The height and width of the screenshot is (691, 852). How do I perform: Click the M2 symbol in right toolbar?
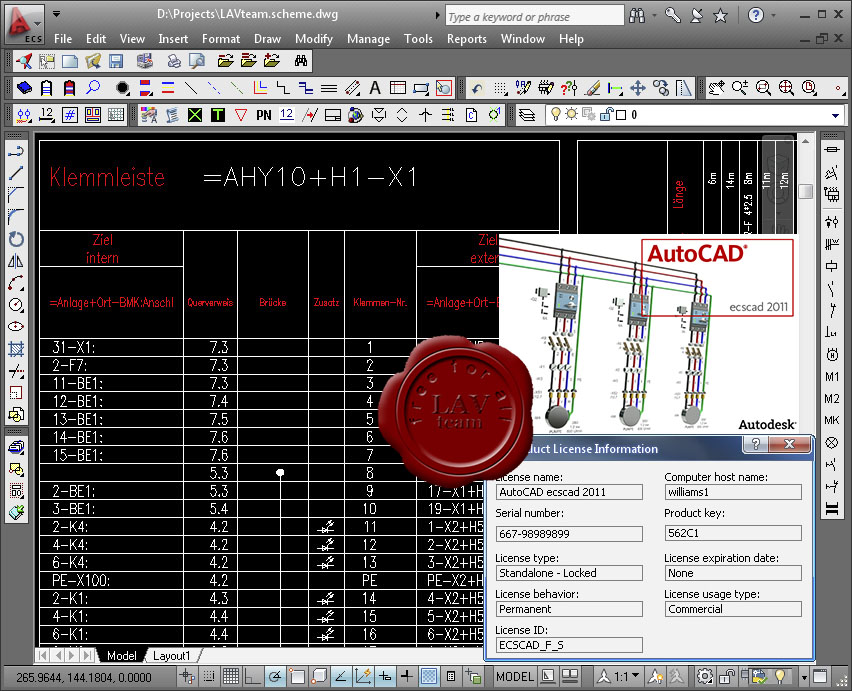(x=832, y=399)
